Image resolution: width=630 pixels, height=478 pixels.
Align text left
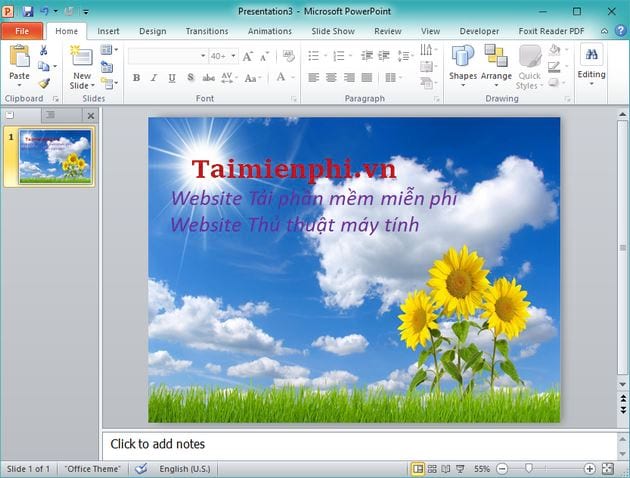313,78
